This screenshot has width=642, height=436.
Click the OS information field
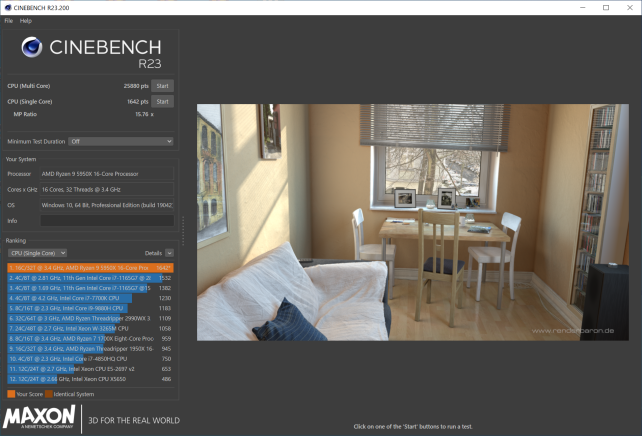(107, 205)
